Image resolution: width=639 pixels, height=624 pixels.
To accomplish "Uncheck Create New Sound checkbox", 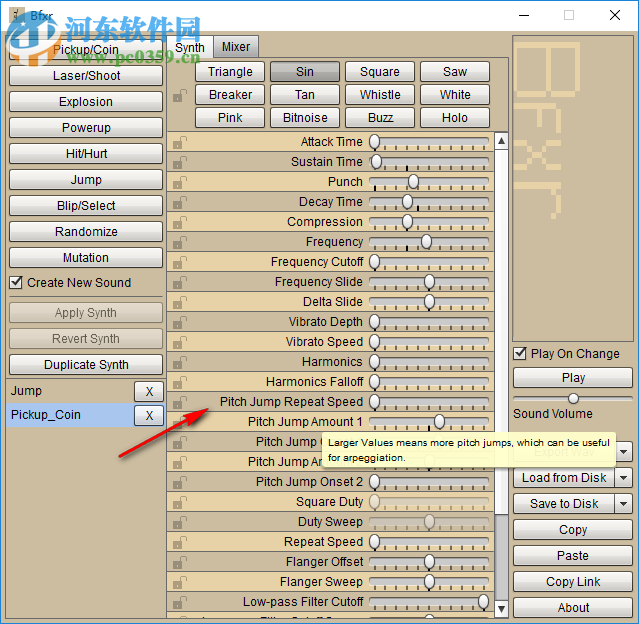I will (16, 282).
